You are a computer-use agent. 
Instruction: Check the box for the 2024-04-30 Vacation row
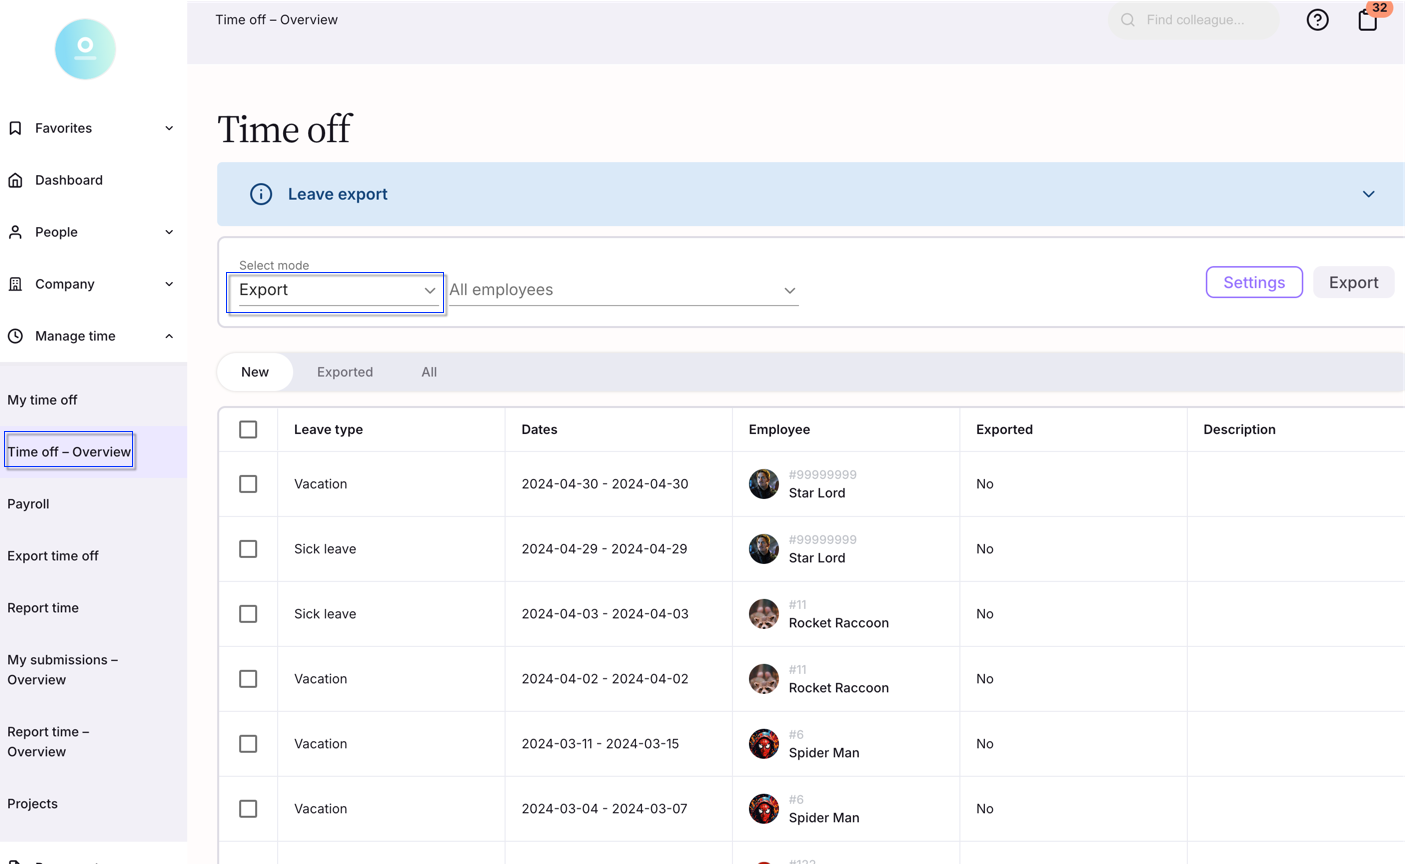point(248,484)
